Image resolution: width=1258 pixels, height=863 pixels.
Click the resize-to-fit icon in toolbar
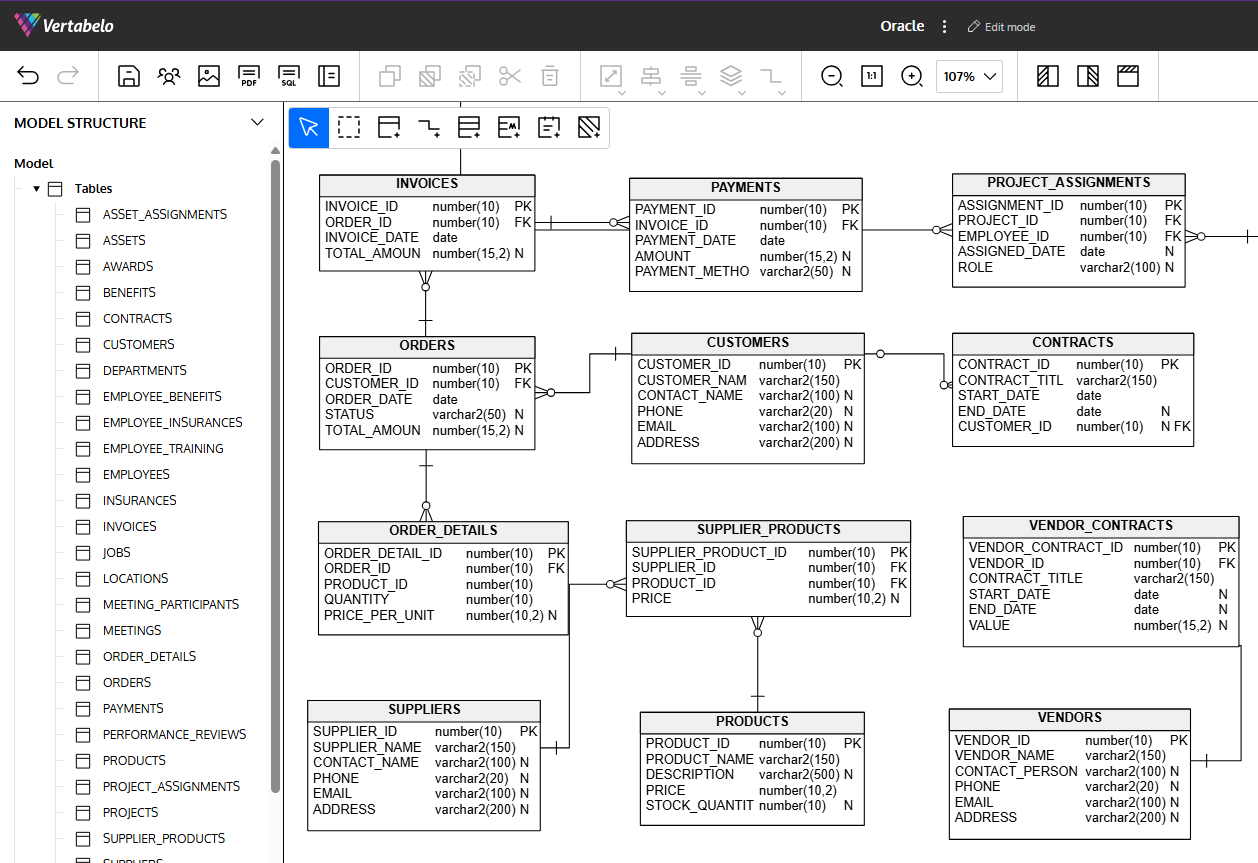pos(611,76)
